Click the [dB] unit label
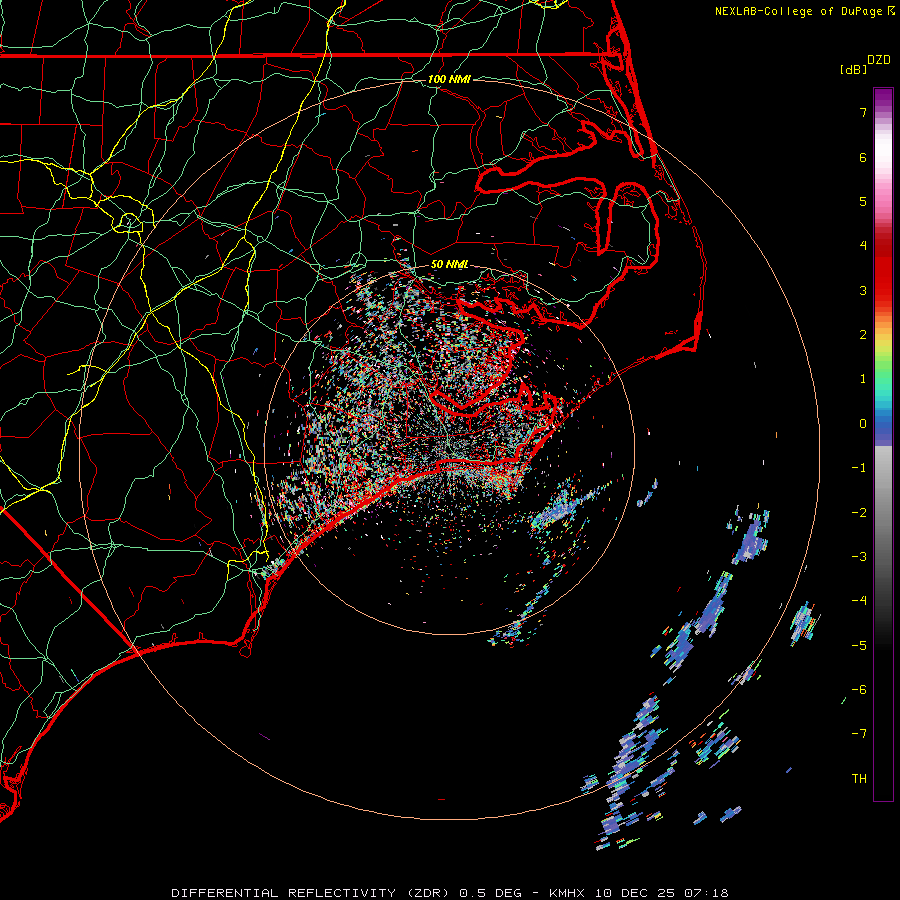The image size is (900, 900). tap(853, 69)
